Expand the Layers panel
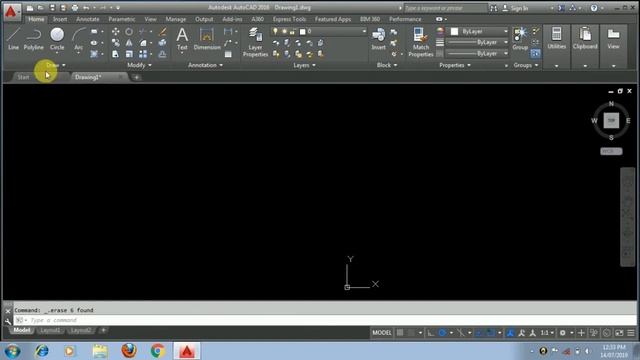This screenshot has width=640, height=360. pyautogui.click(x=304, y=65)
